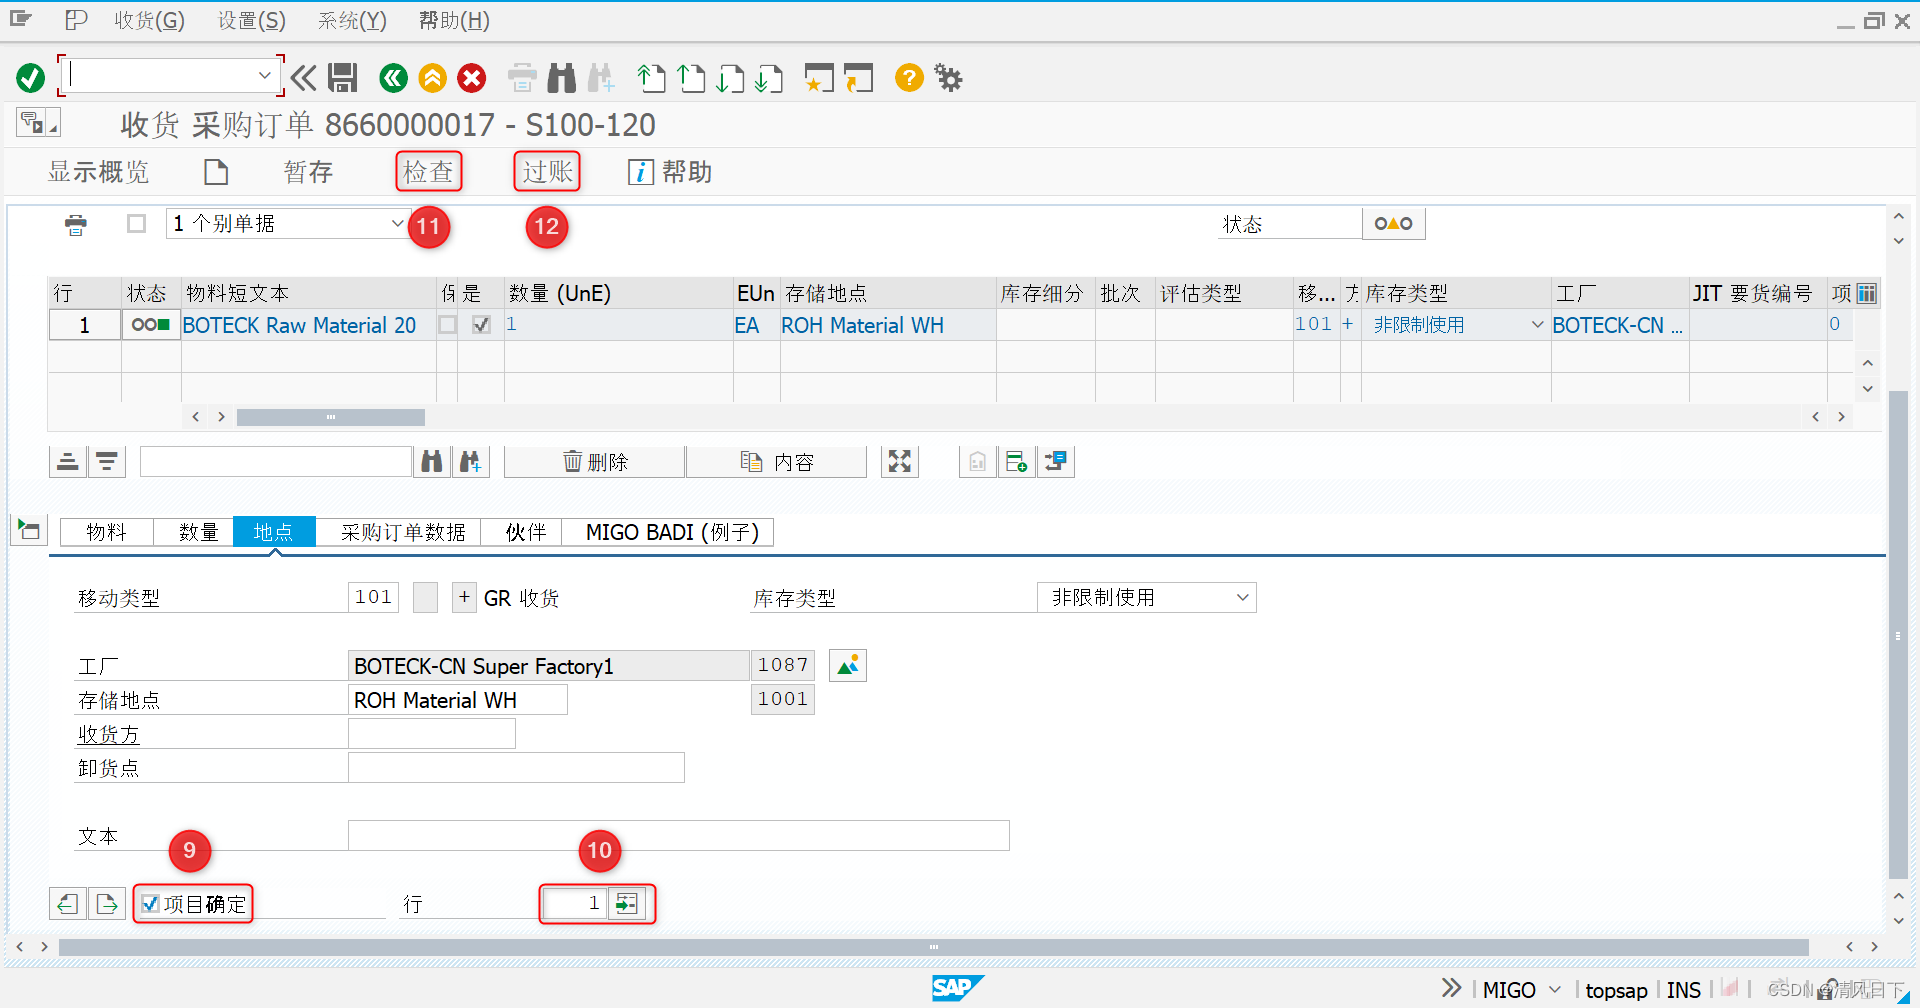Toggle the 项目确定 checkbox
1920x1008 pixels.
click(x=150, y=904)
